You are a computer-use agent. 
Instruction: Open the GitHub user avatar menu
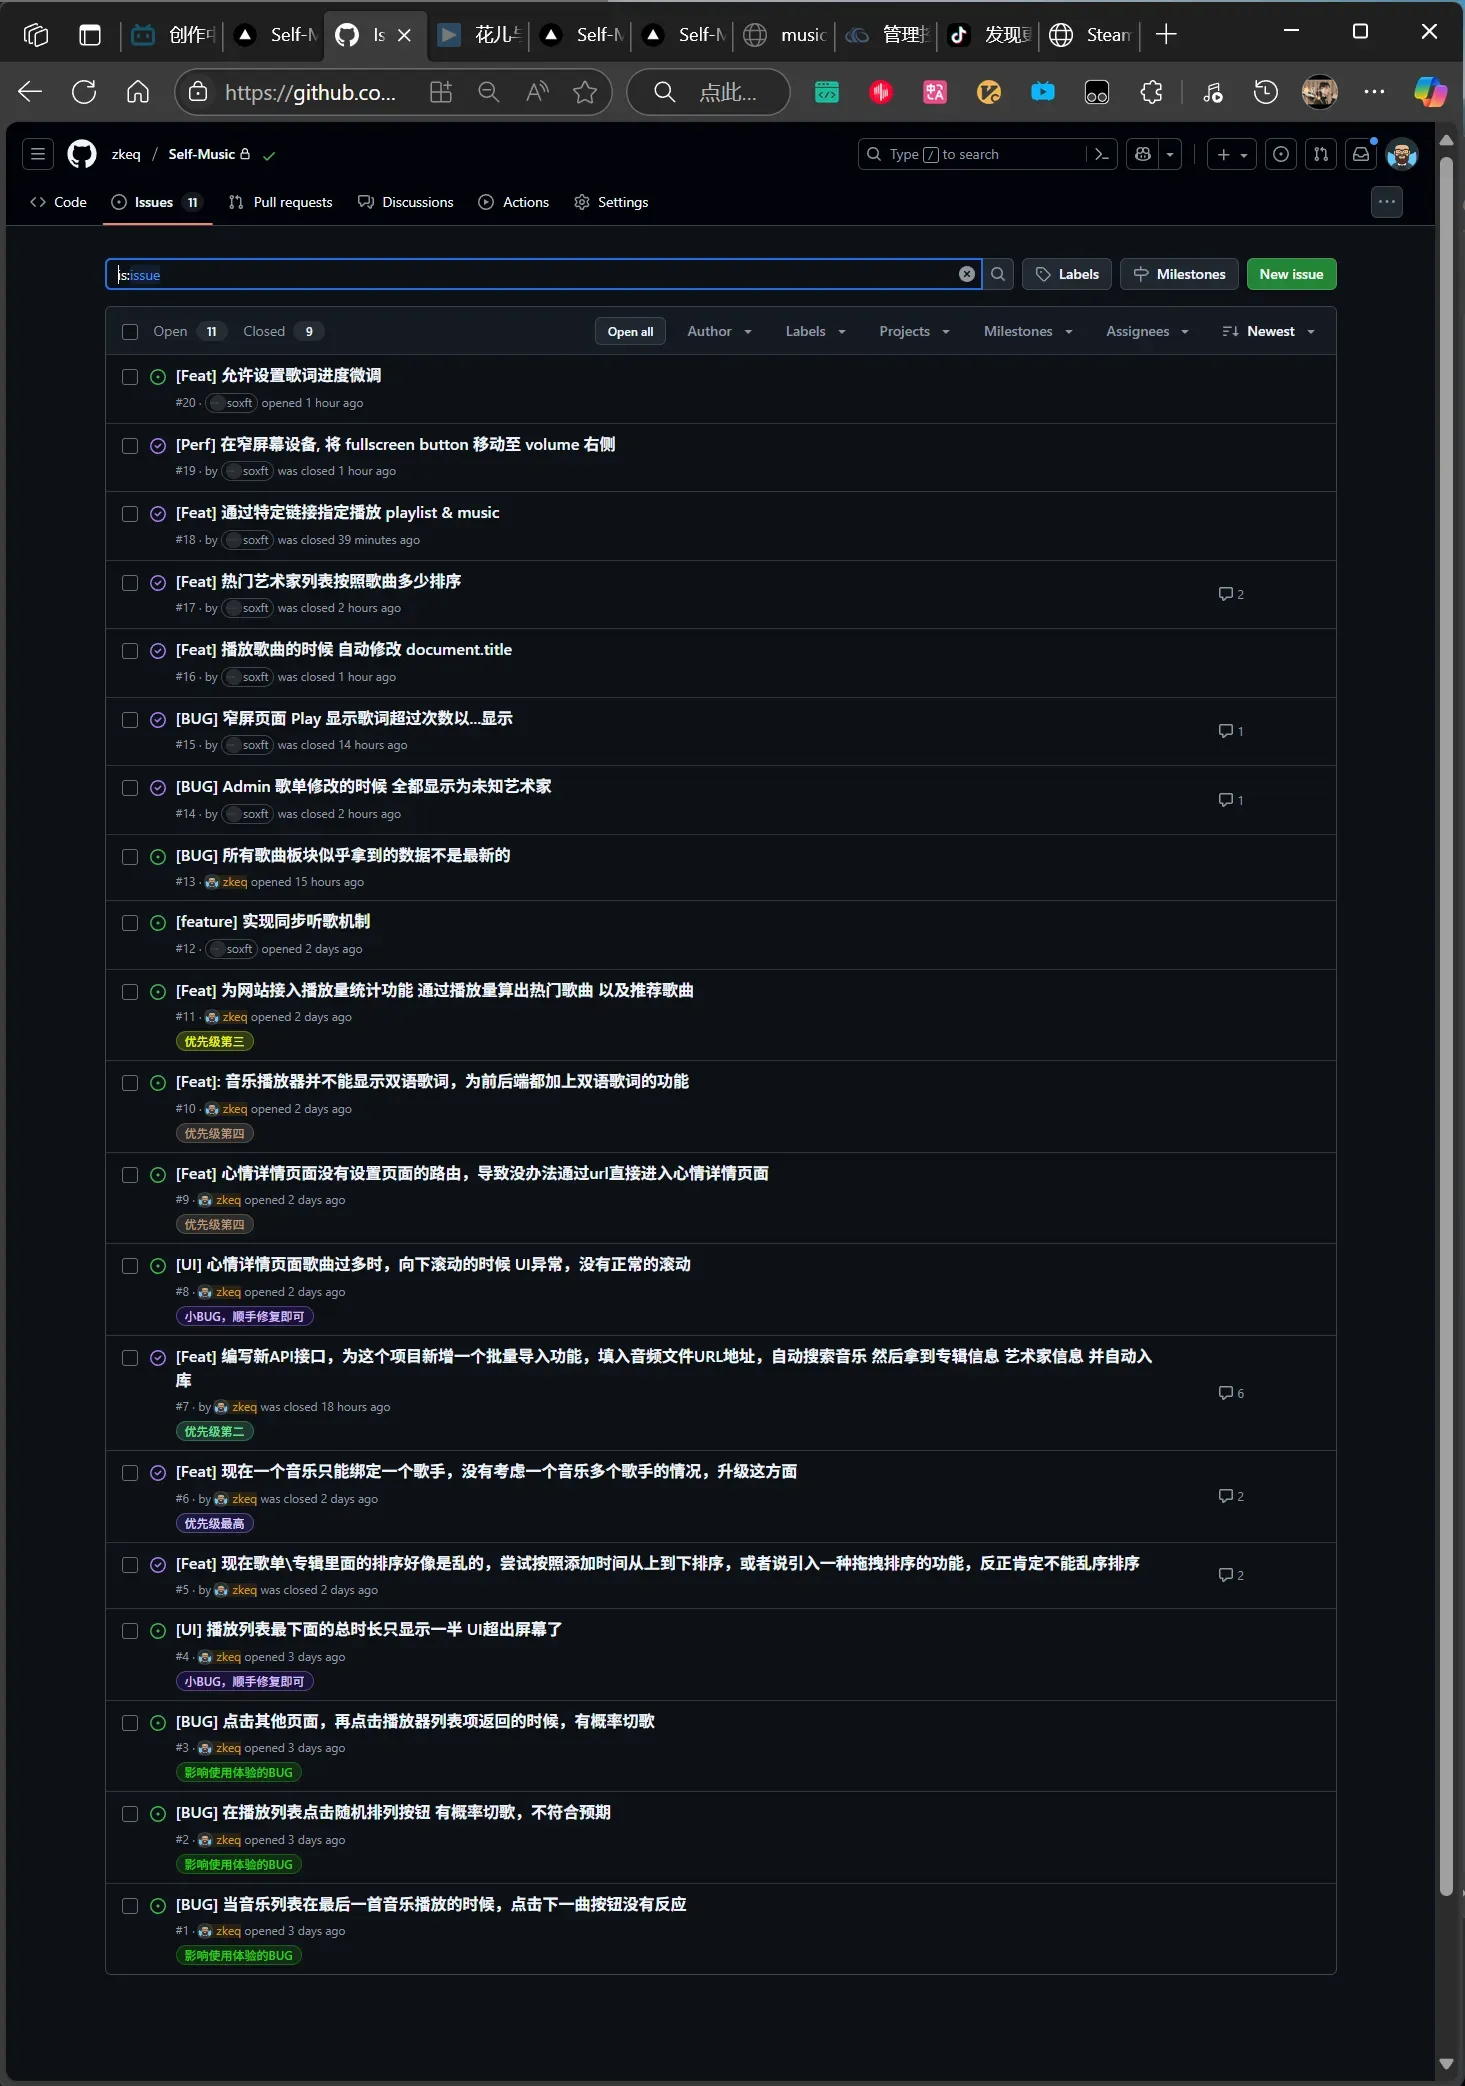tap(1402, 155)
